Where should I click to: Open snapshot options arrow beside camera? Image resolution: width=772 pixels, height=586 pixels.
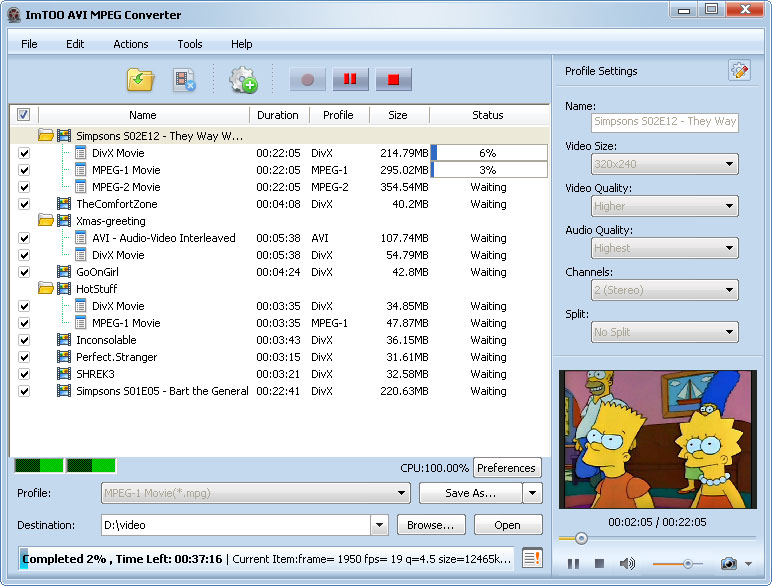(748, 564)
